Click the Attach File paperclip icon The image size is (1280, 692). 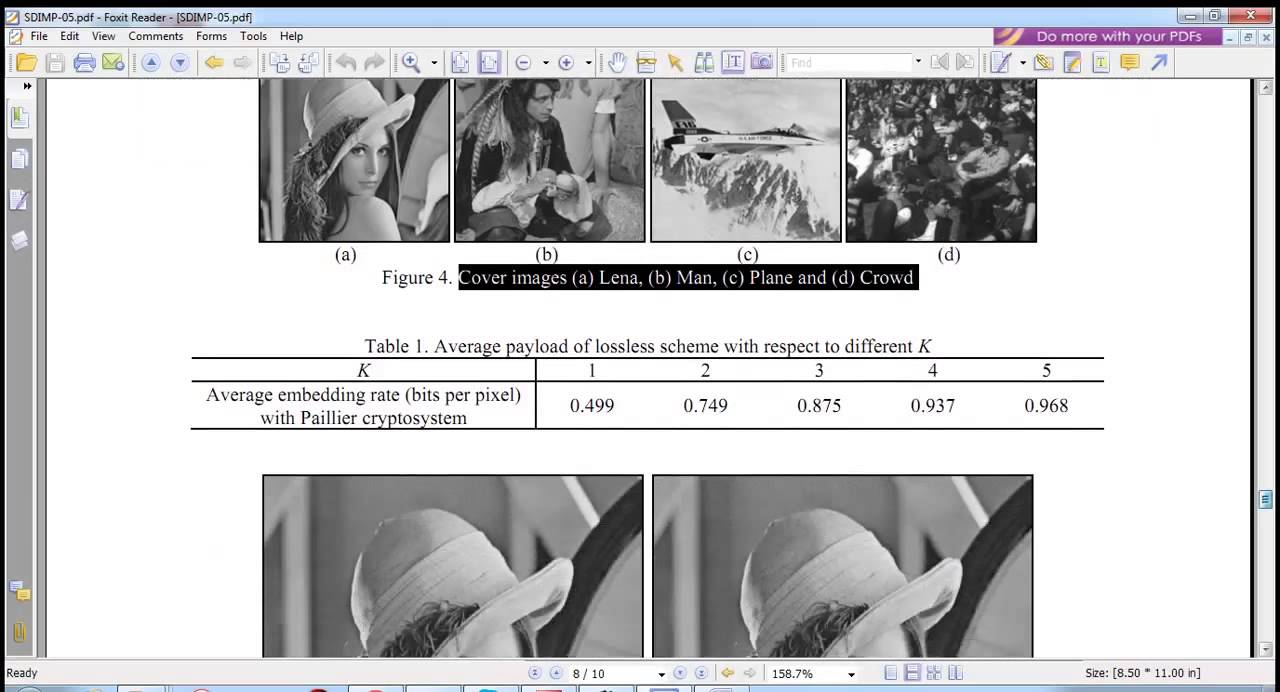(1044, 63)
